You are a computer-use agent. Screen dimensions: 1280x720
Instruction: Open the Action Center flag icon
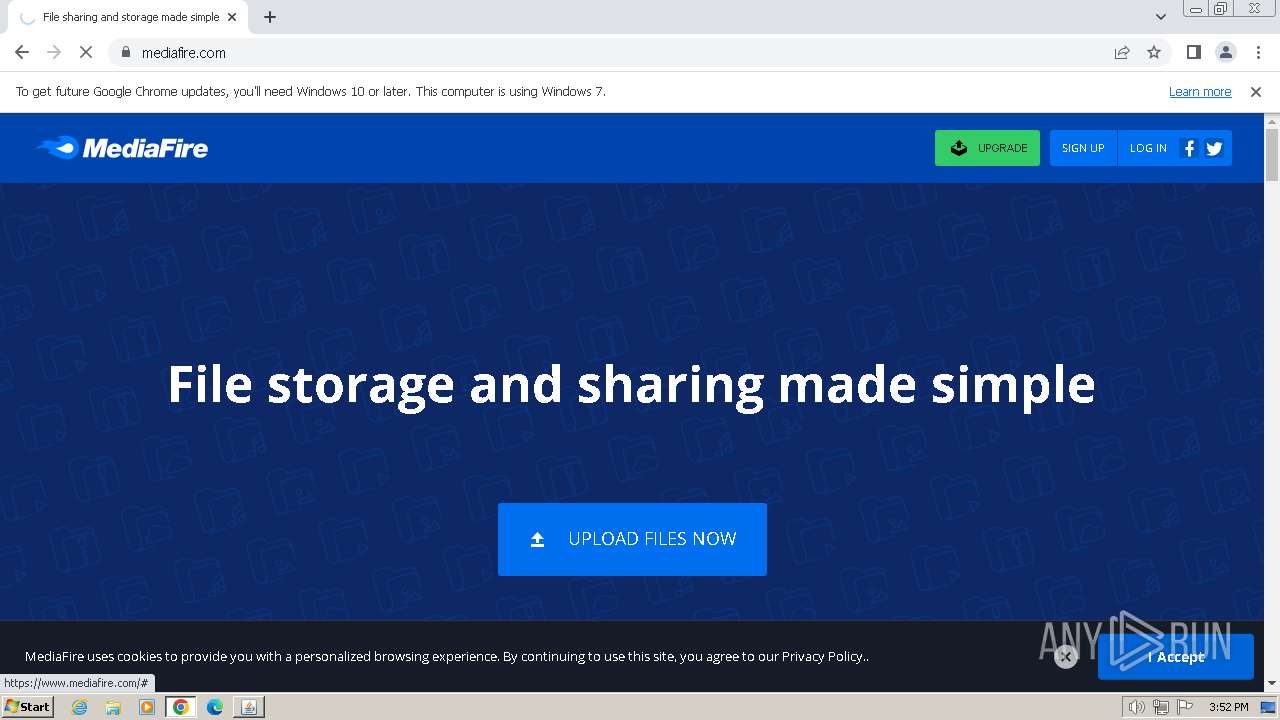(1185, 707)
